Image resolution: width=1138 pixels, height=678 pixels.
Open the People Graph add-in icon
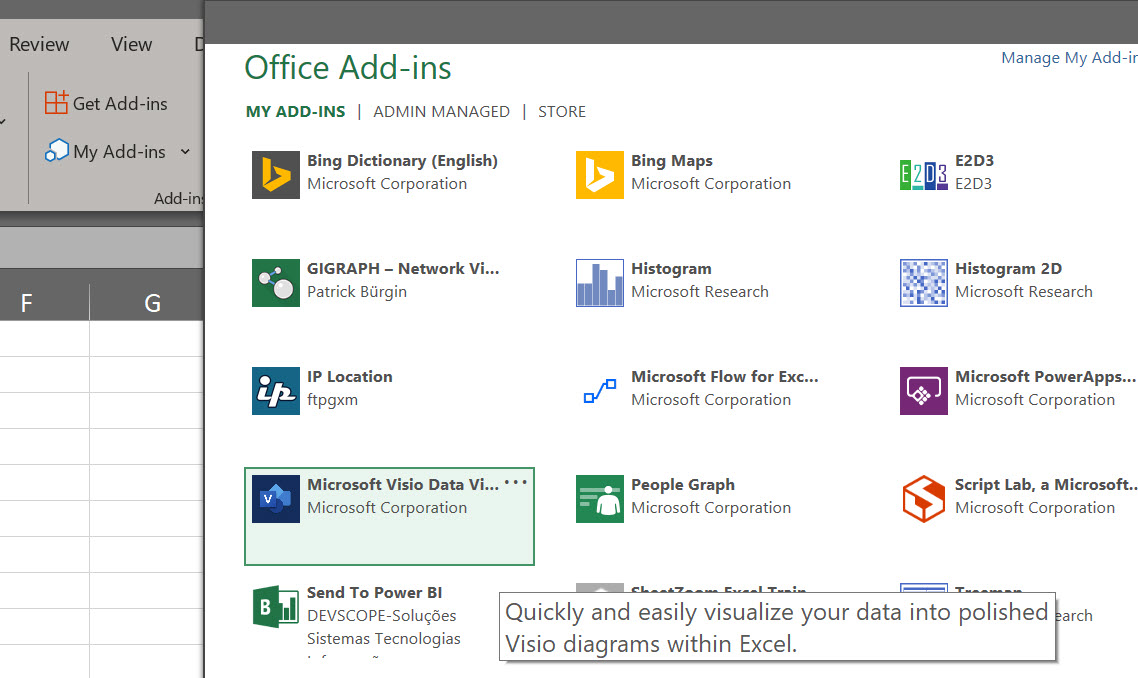(x=599, y=499)
